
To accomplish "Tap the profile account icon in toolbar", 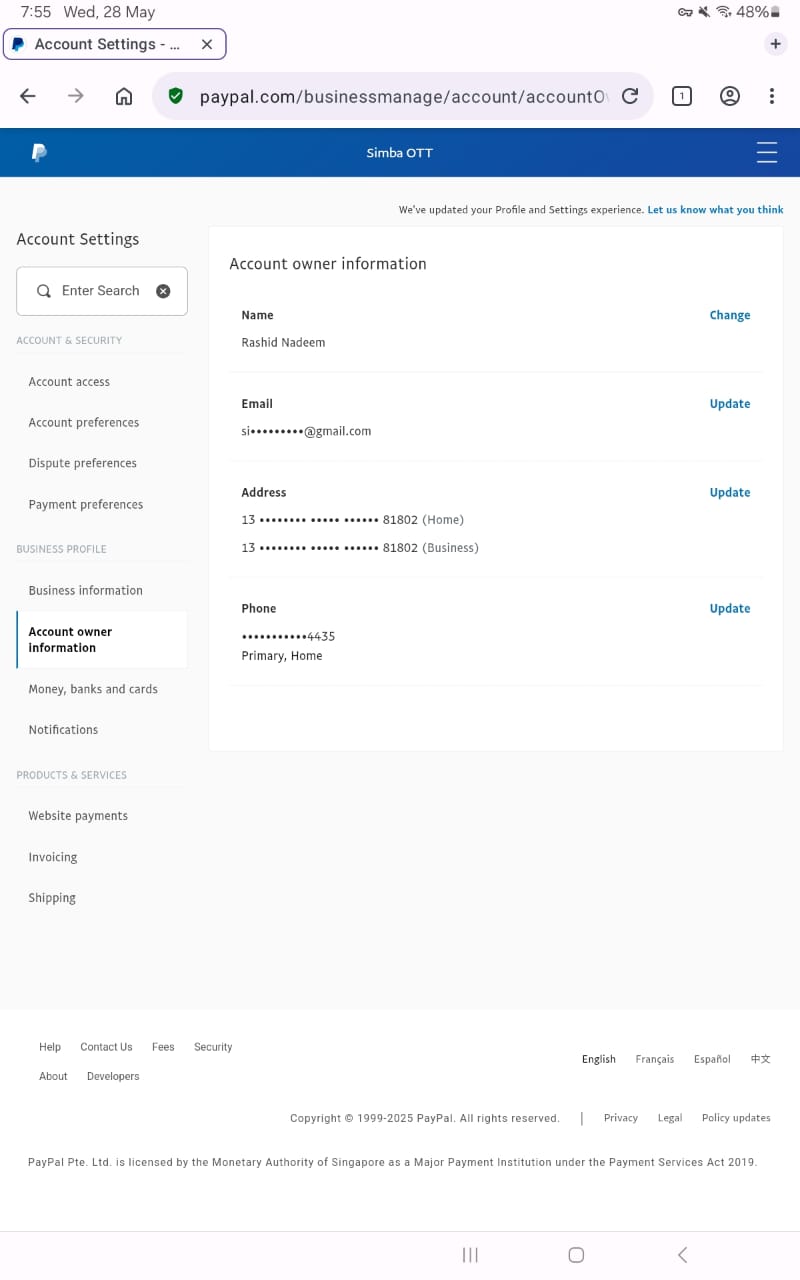I will (730, 96).
